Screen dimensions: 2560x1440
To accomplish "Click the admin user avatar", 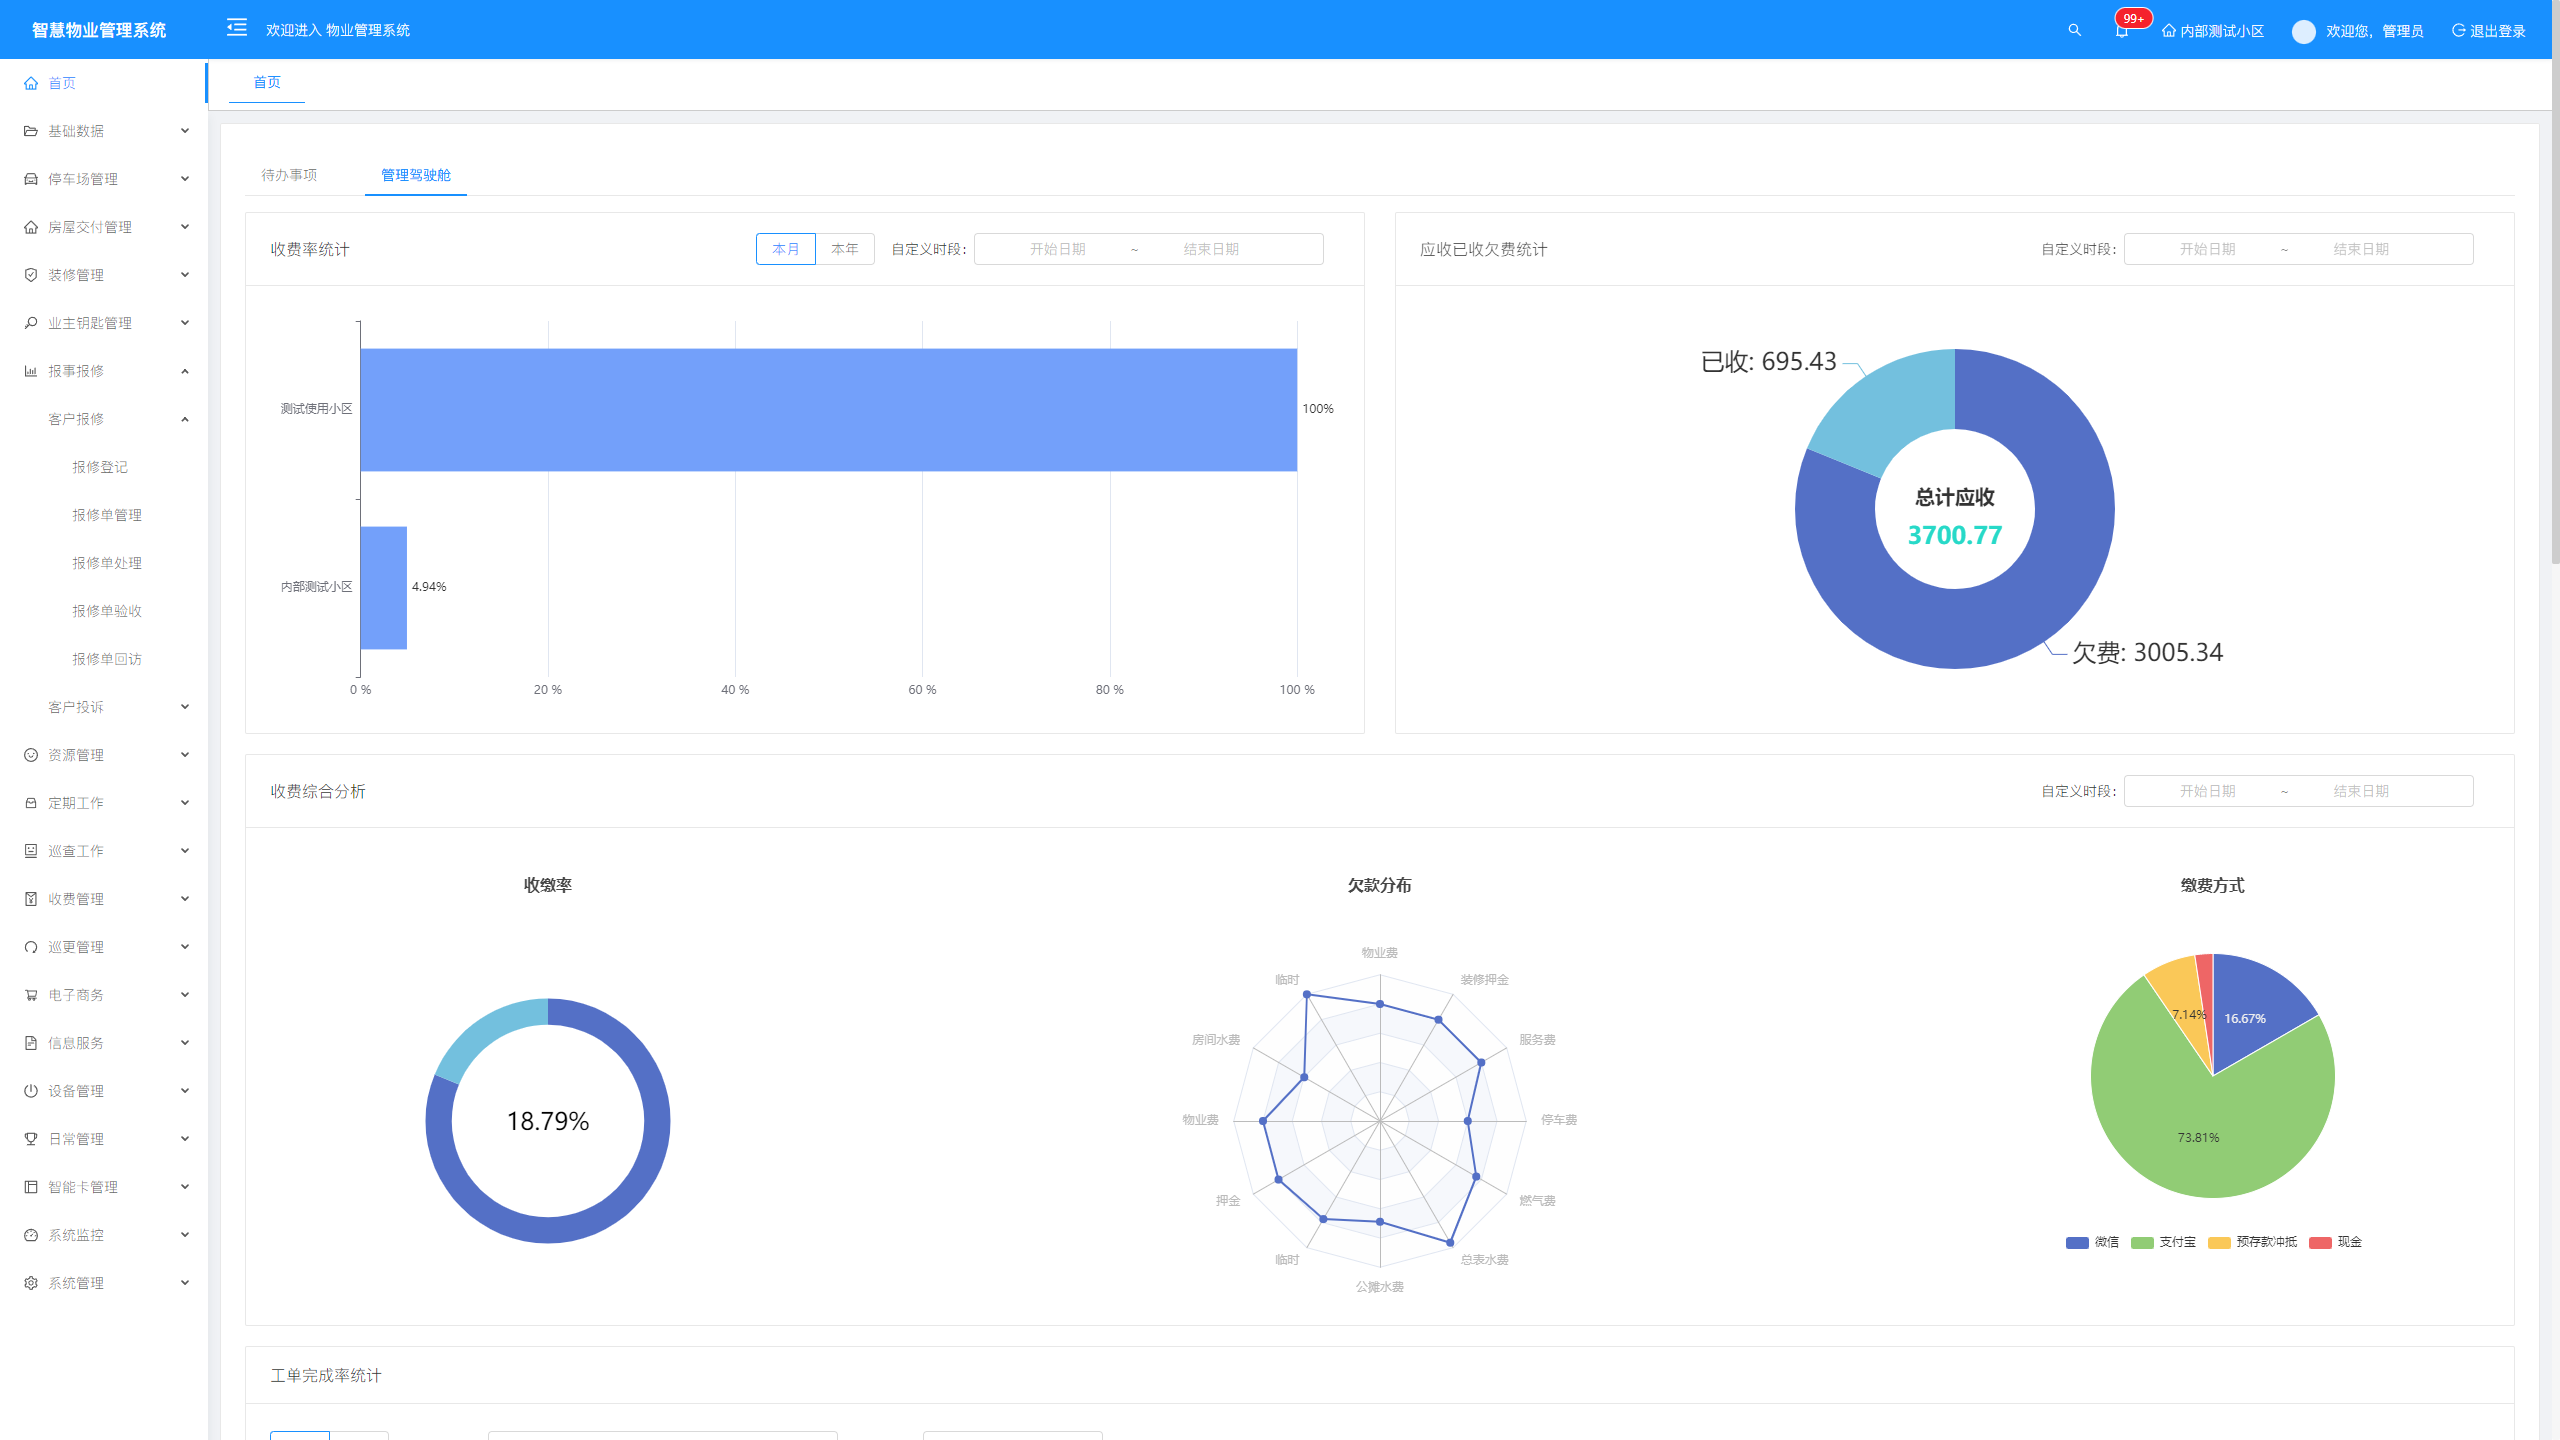I will click(2303, 31).
